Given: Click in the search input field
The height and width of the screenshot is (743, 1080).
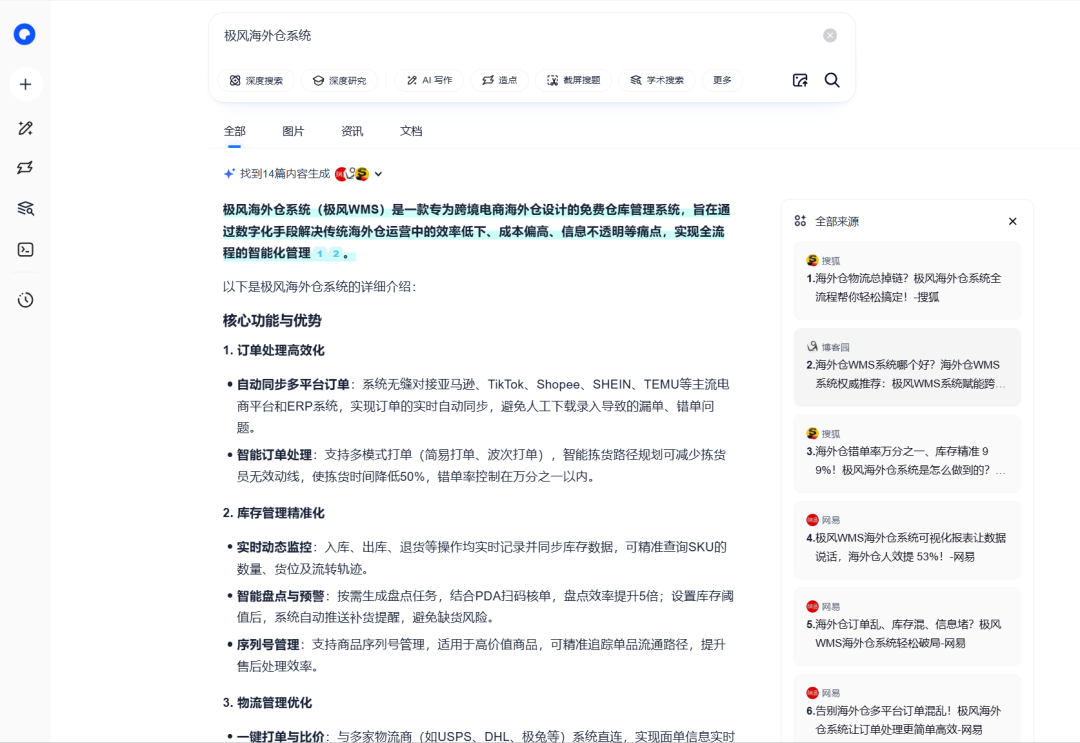Looking at the screenshot, I should pos(500,36).
